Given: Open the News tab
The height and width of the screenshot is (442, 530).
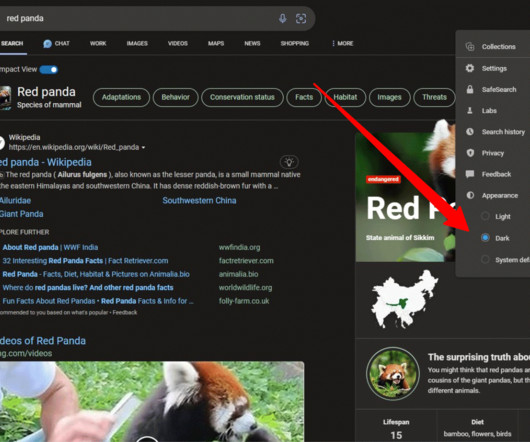Looking at the screenshot, I should pos(252,44).
